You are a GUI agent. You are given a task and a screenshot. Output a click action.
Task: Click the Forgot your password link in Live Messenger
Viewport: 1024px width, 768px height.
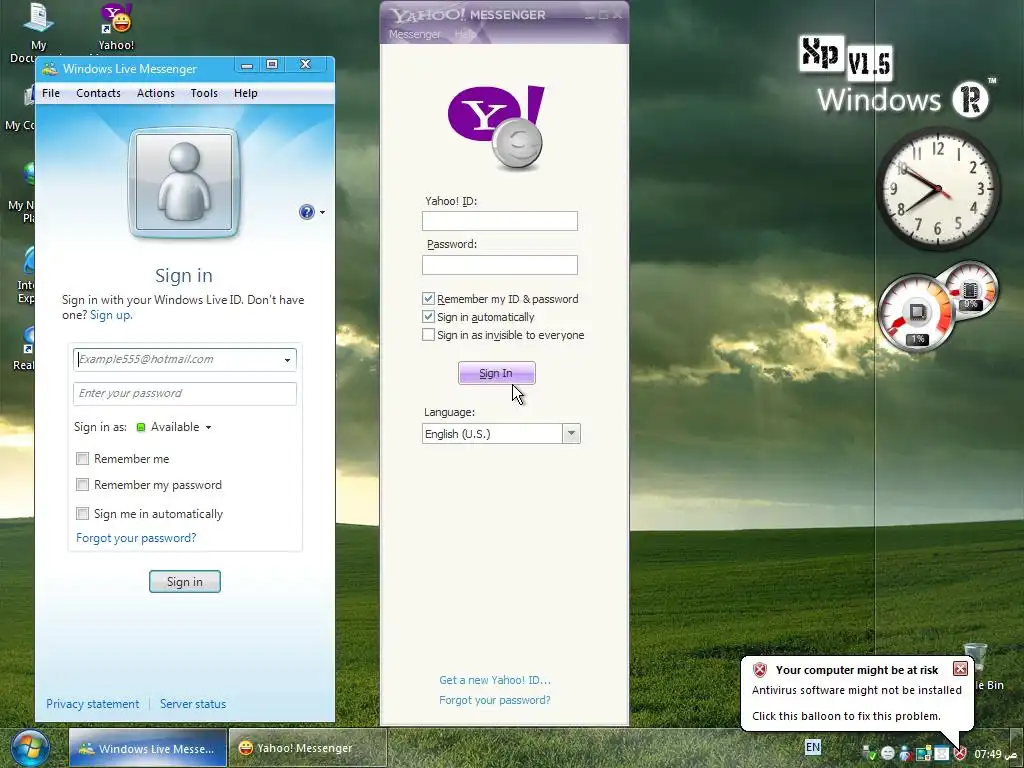pos(136,537)
